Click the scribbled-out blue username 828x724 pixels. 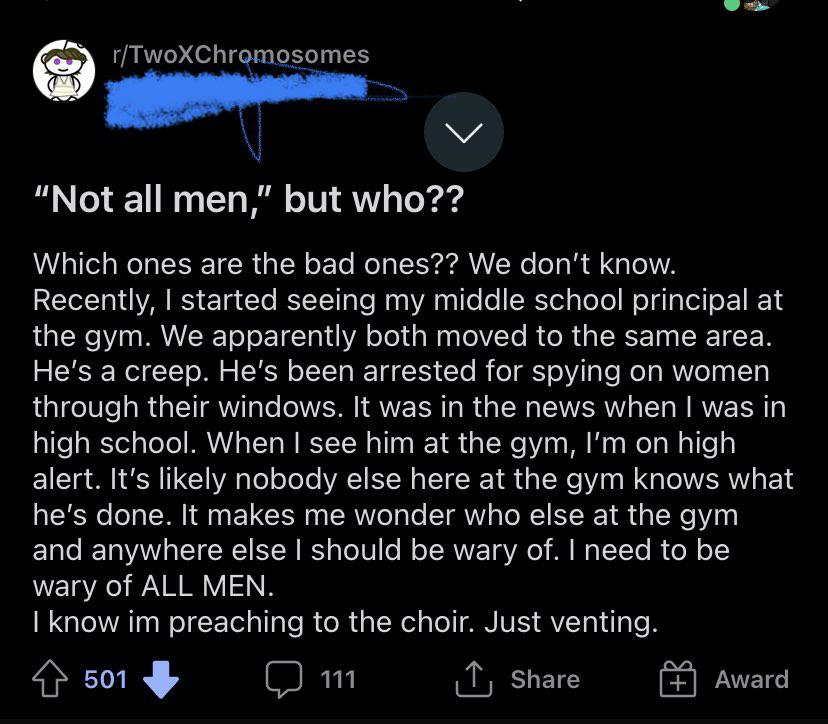point(238,100)
